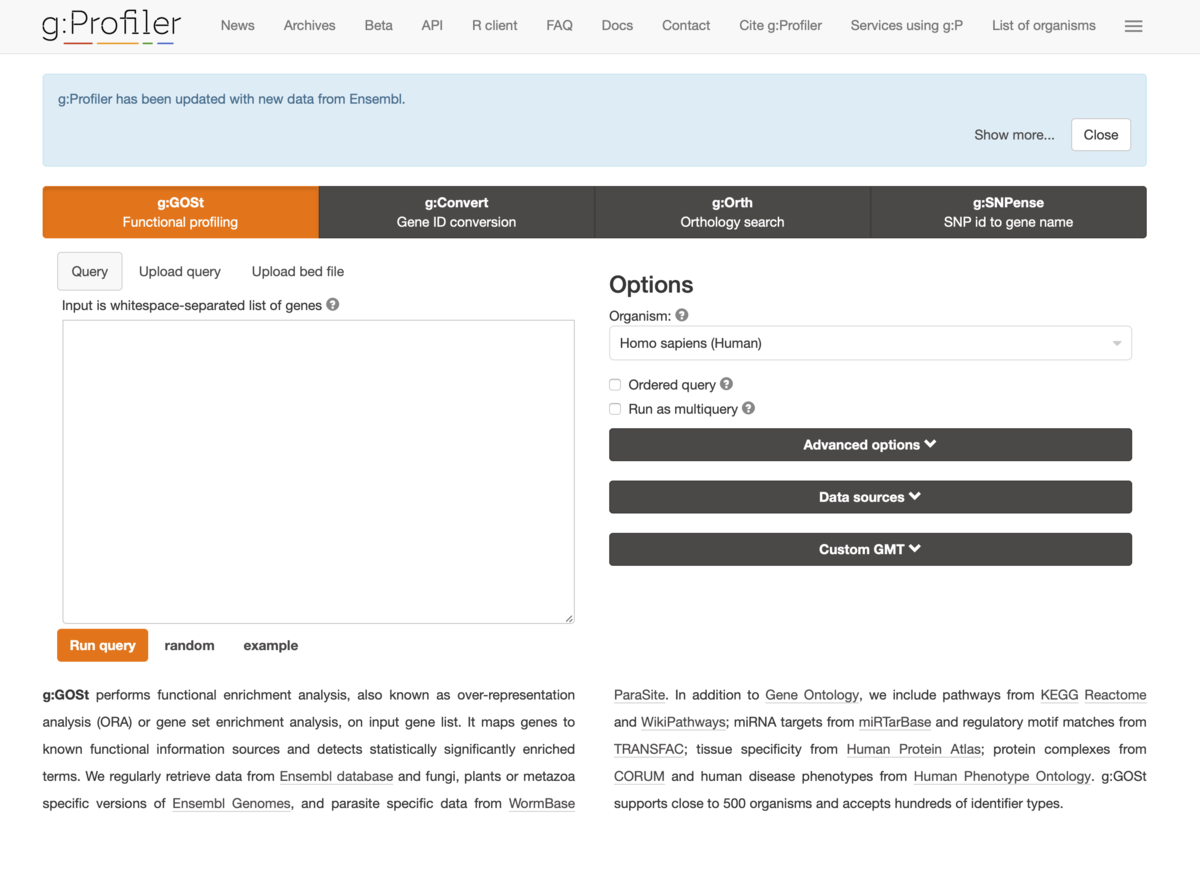Open the Archives menu item
The image size is (1200, 871).
[309, 25]
